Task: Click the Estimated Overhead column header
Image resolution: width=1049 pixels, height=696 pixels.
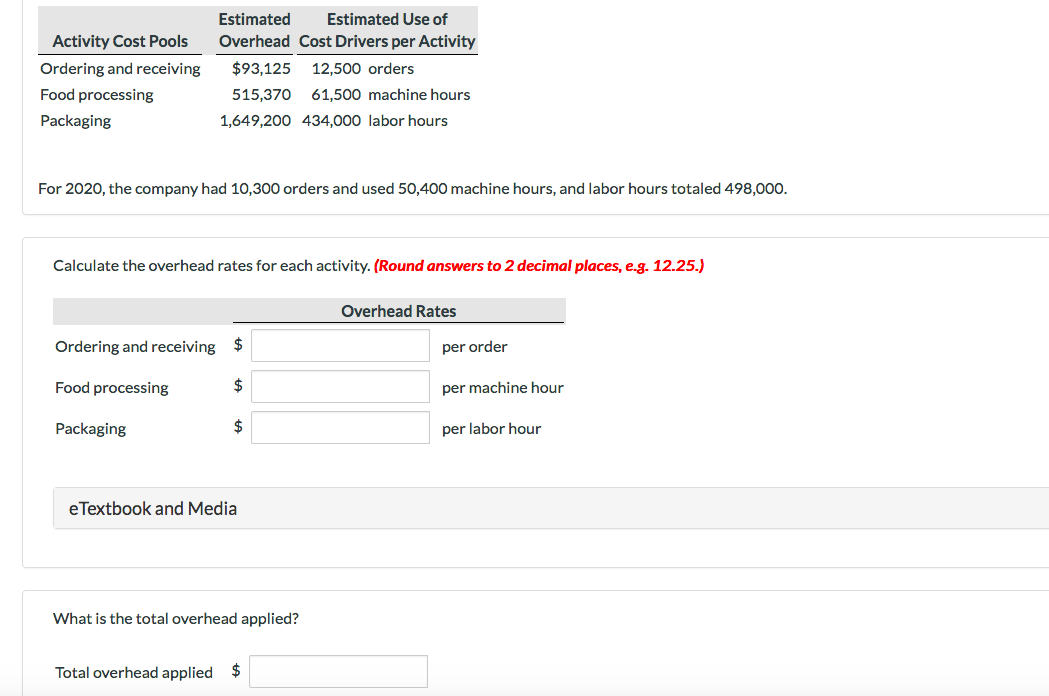Action: pyautogui.click(x=254, y=30)
